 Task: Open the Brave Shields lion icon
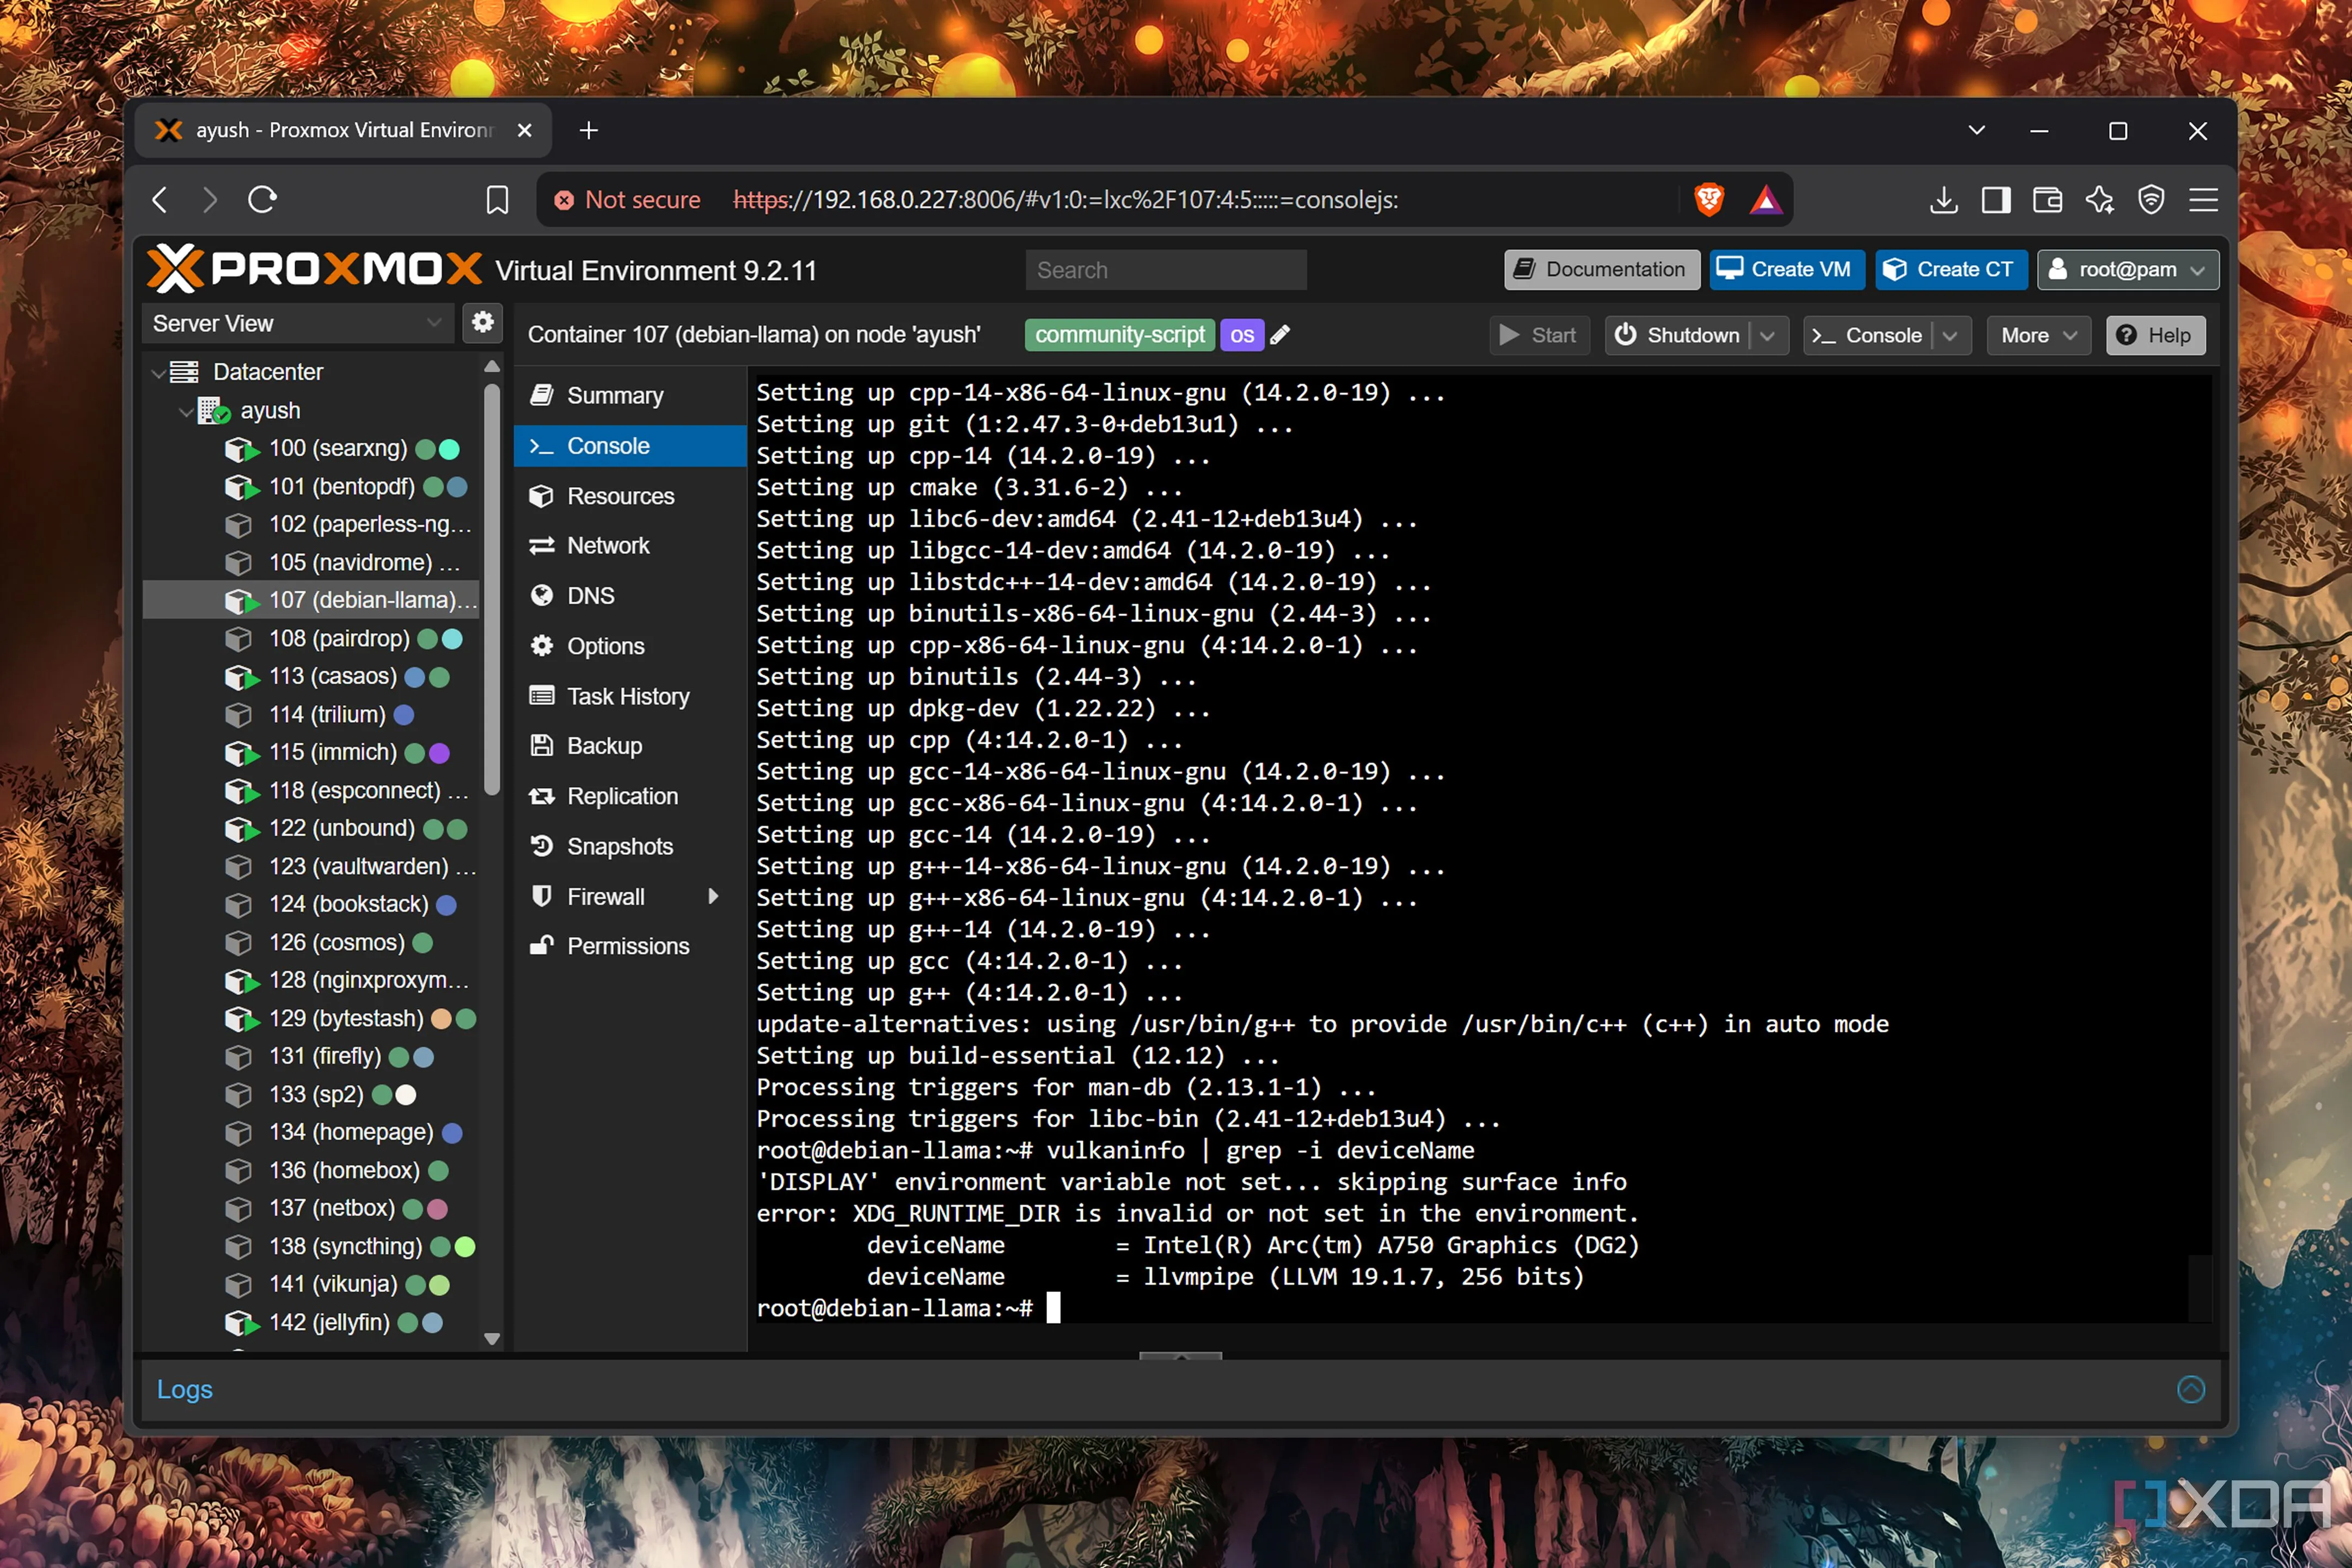point(1709,200)
